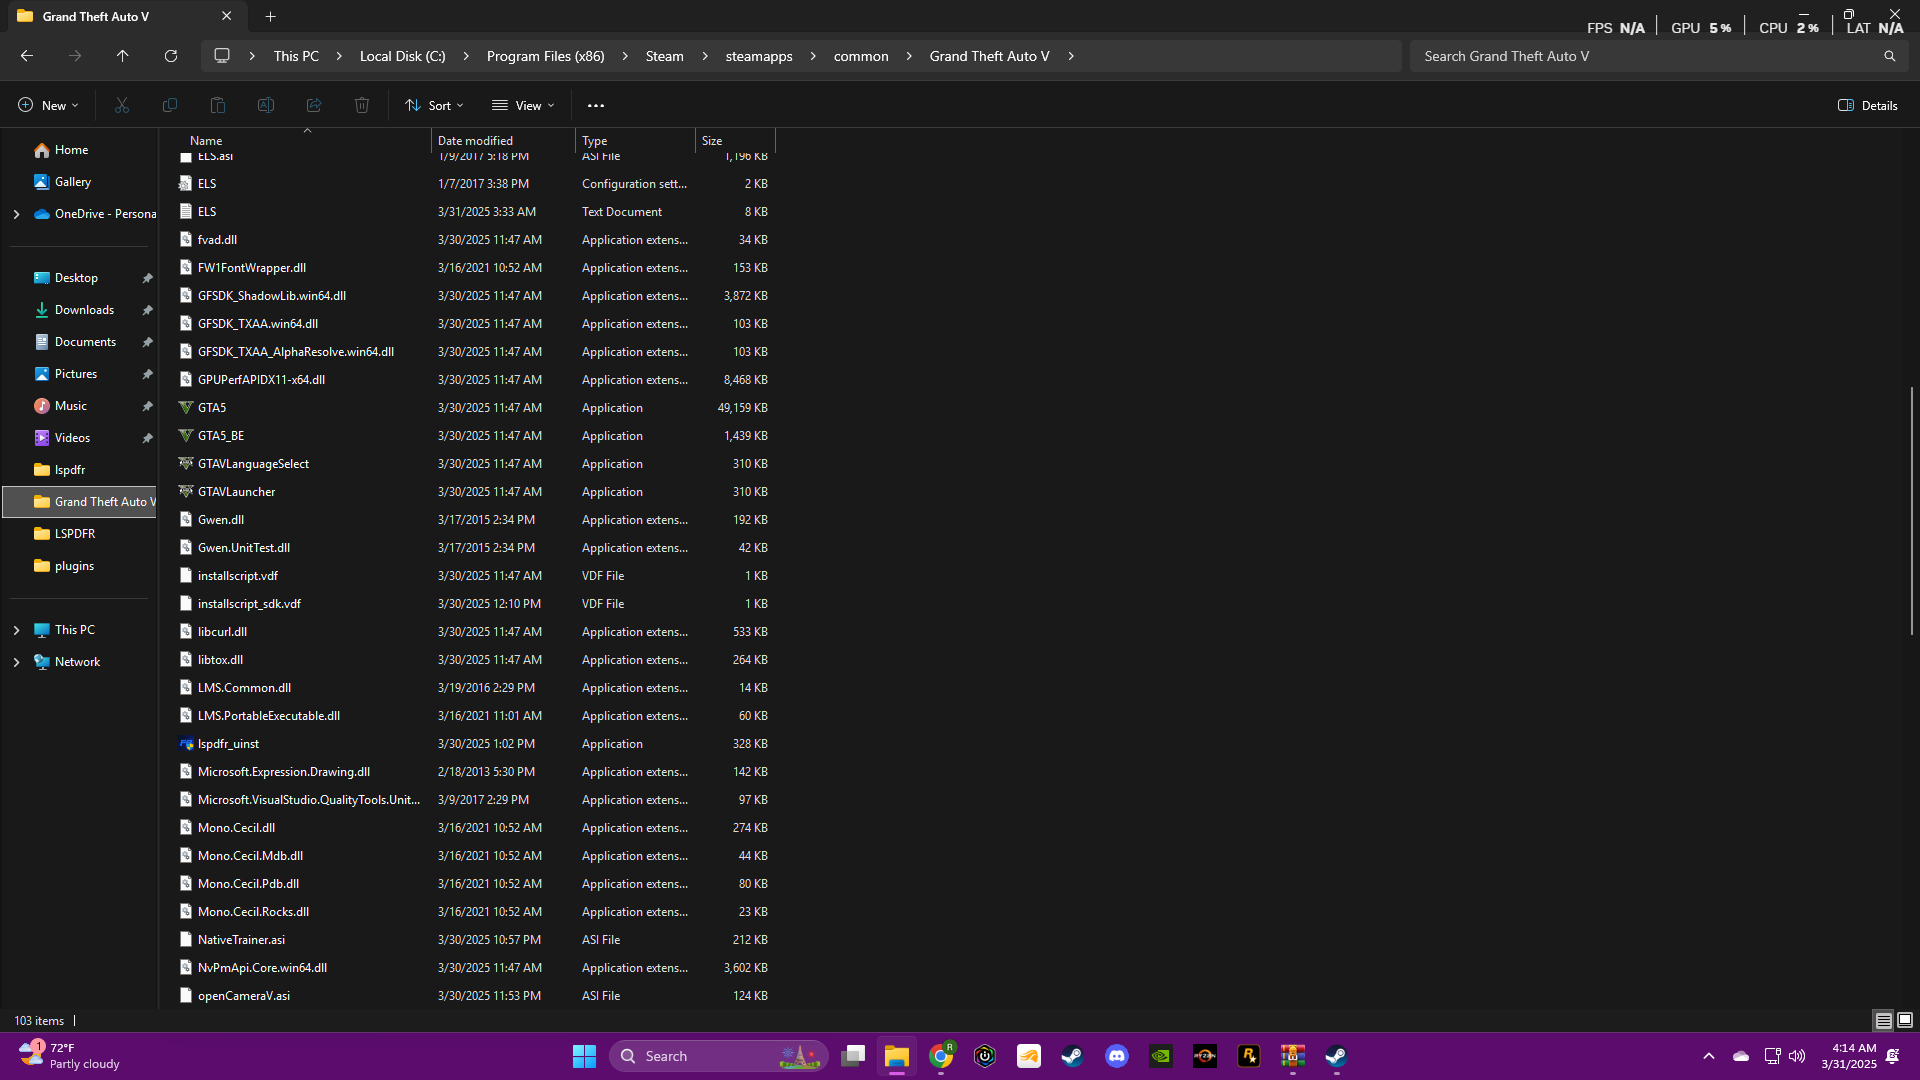Click the Cut scissors icon in toolbar

122,105
